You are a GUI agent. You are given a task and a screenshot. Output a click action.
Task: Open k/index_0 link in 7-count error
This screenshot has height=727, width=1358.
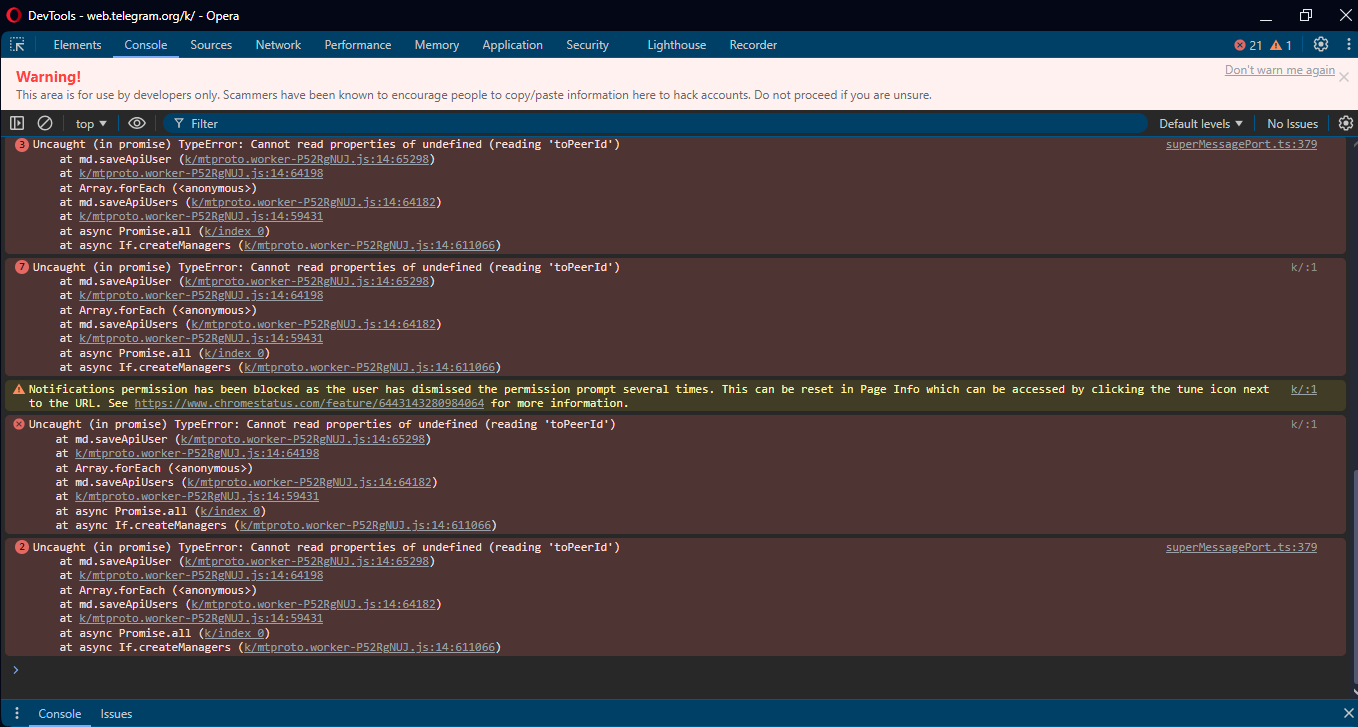[235, 353]
